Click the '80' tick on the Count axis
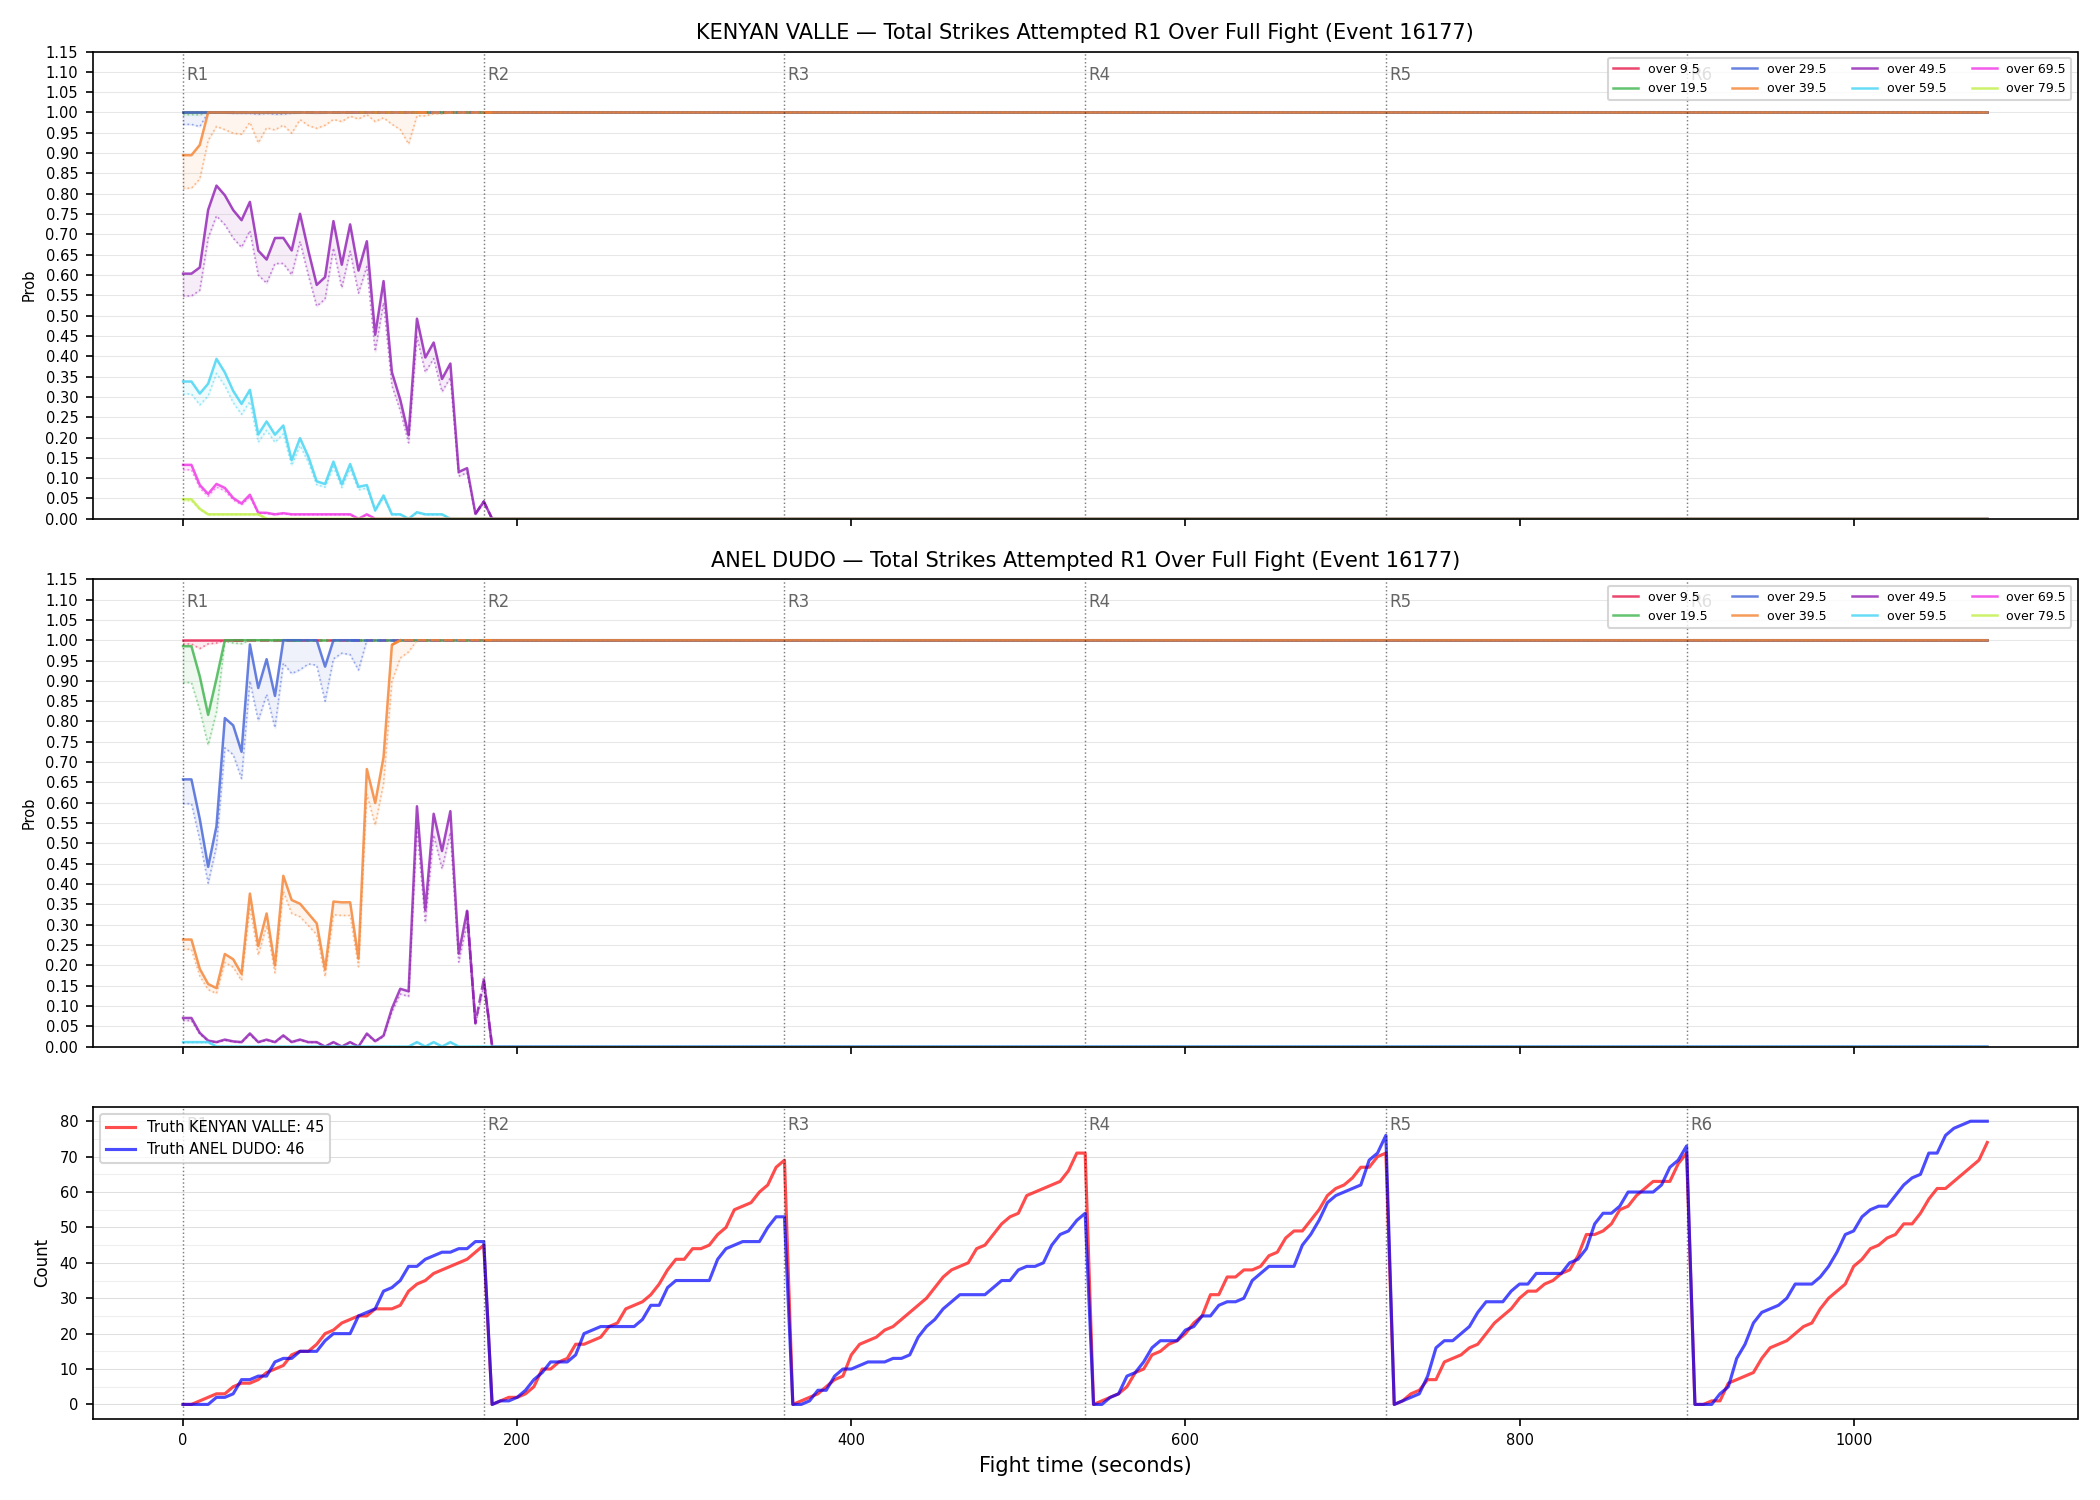This screenshot has height=1500, width=2100. pyautogui.click(x=69, y=1122)
